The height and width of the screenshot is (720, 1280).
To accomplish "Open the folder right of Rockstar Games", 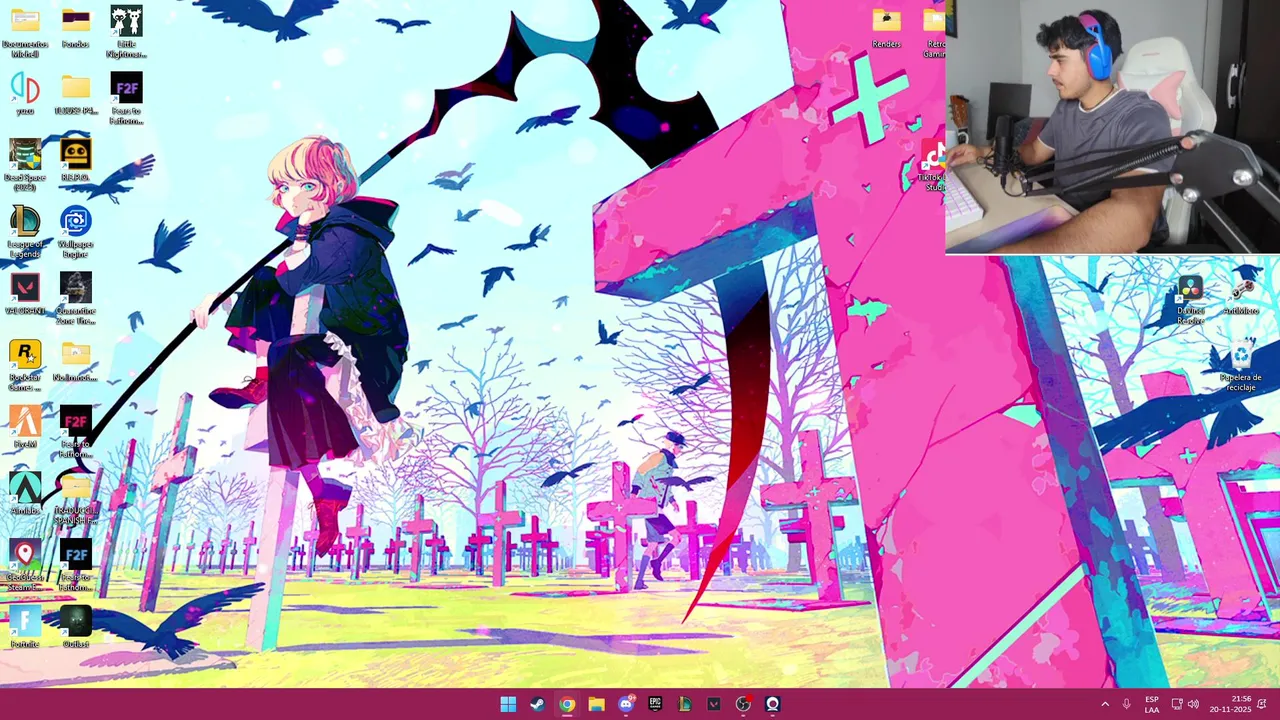I will point(75,361).
